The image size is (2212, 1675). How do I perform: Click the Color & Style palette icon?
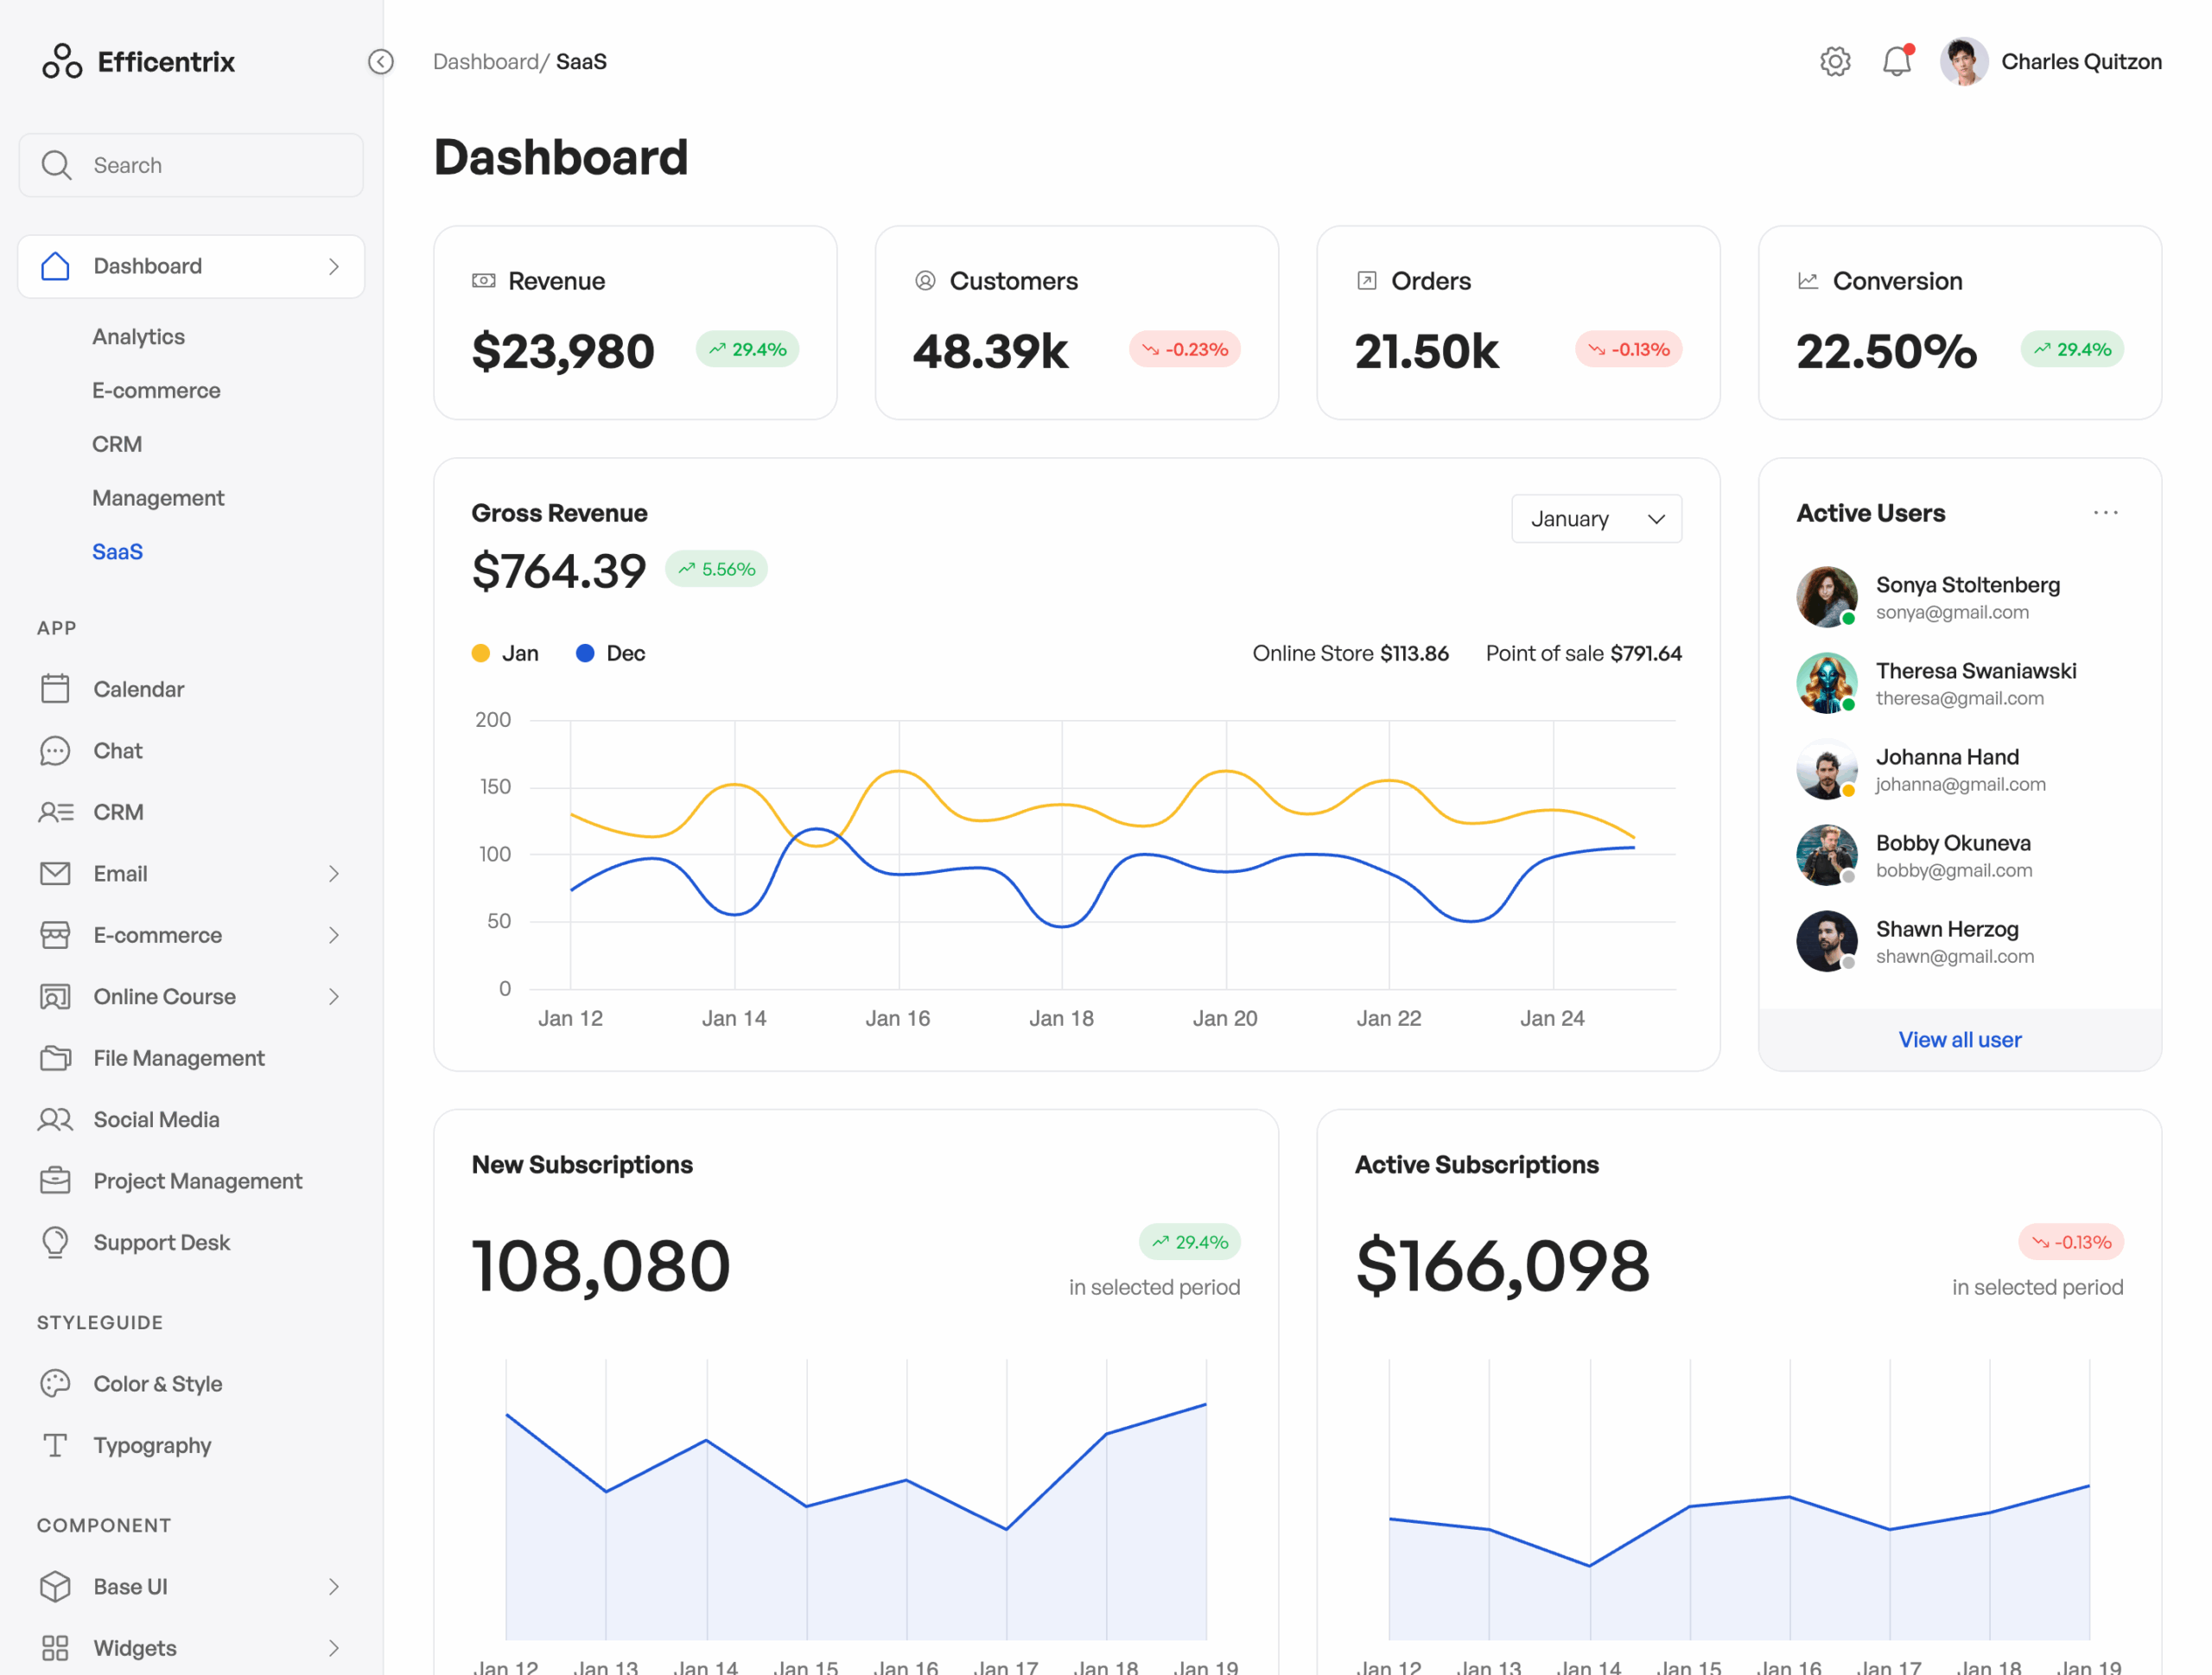click(55, 1384)
